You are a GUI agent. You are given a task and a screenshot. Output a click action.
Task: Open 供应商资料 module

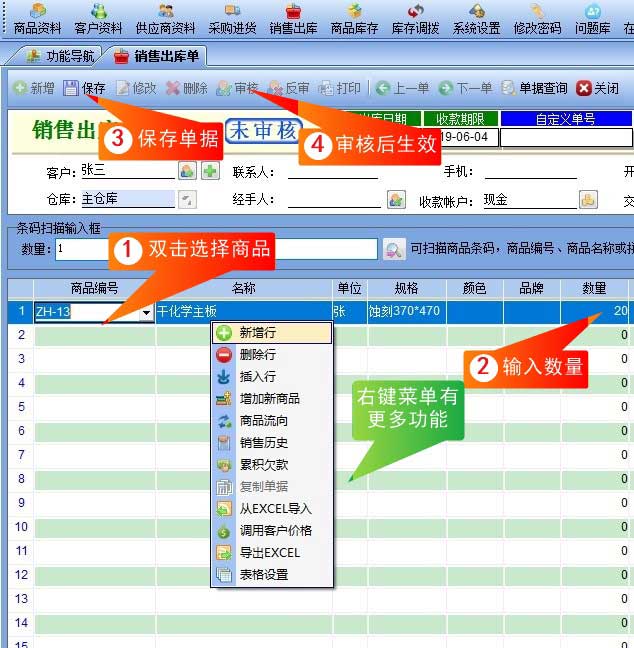(x=165, y=19)
